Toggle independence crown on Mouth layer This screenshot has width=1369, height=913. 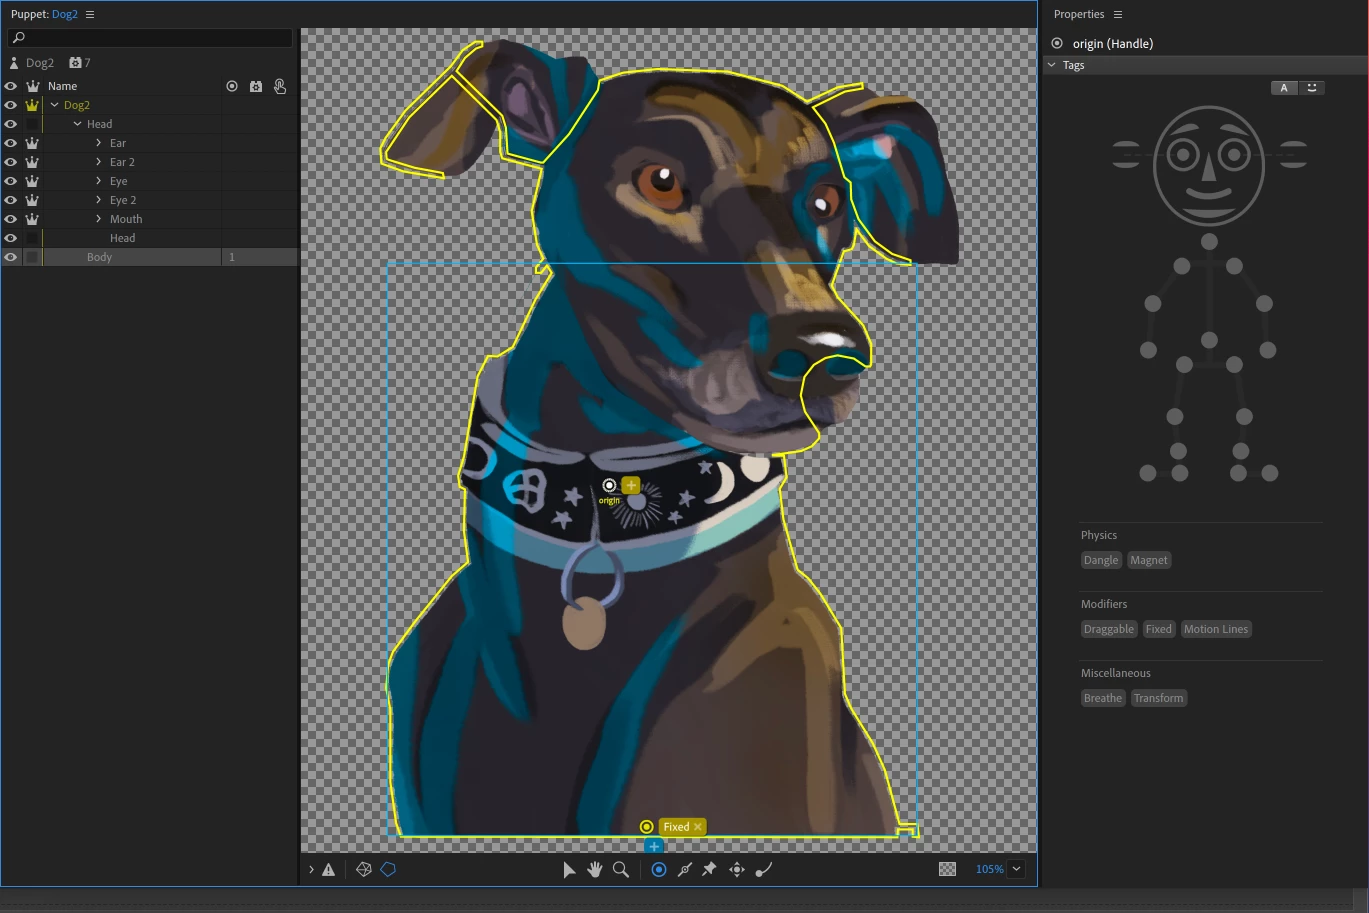coord(32,219)
